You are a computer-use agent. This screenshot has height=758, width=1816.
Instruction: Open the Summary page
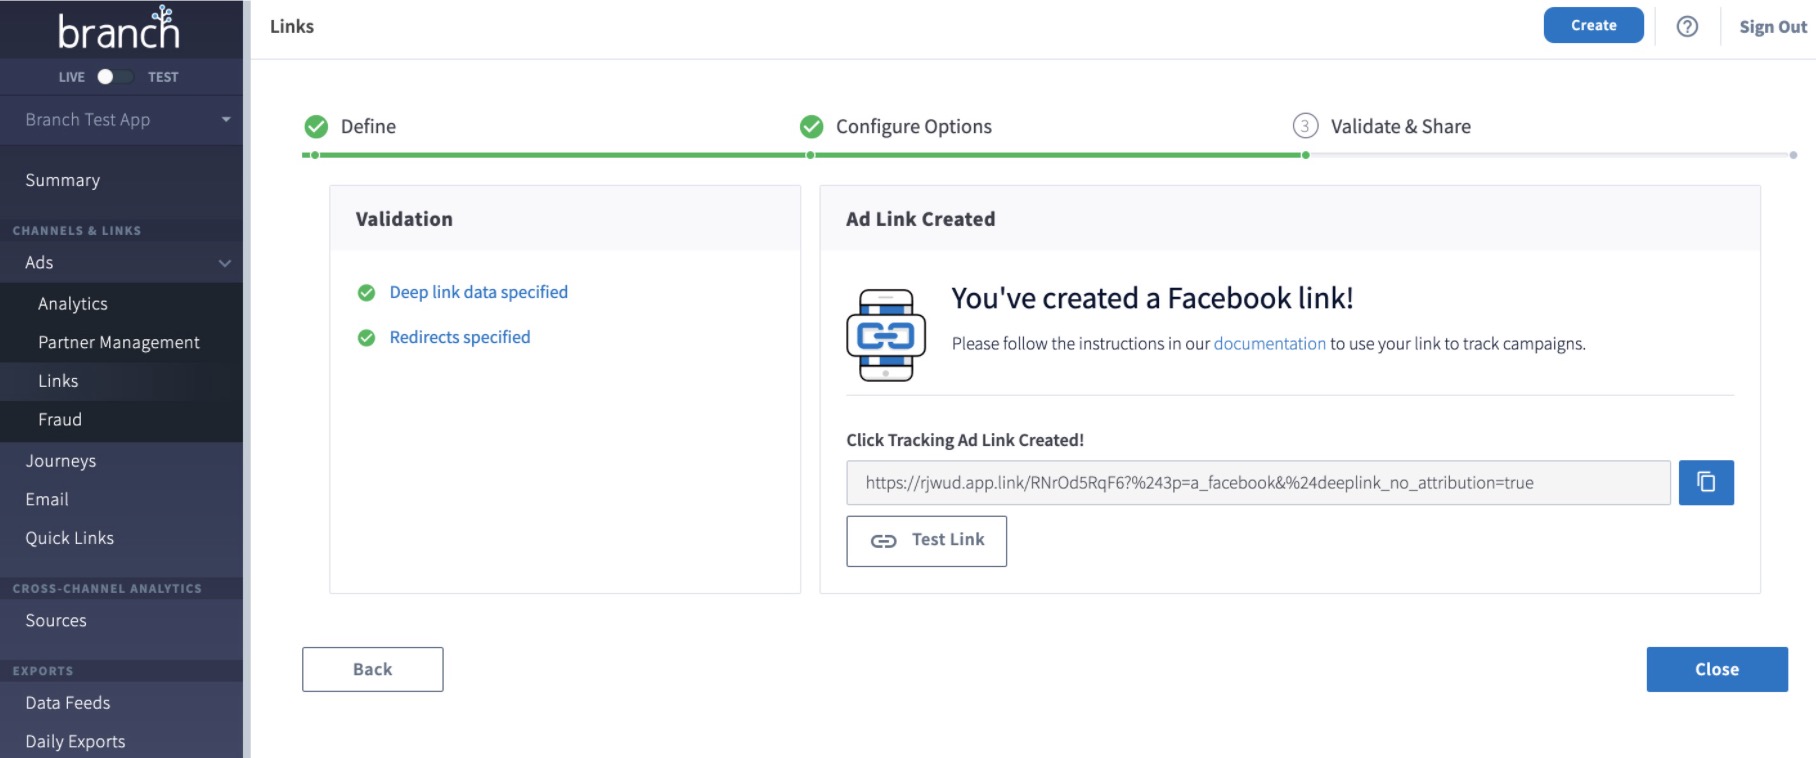[63, 180]
